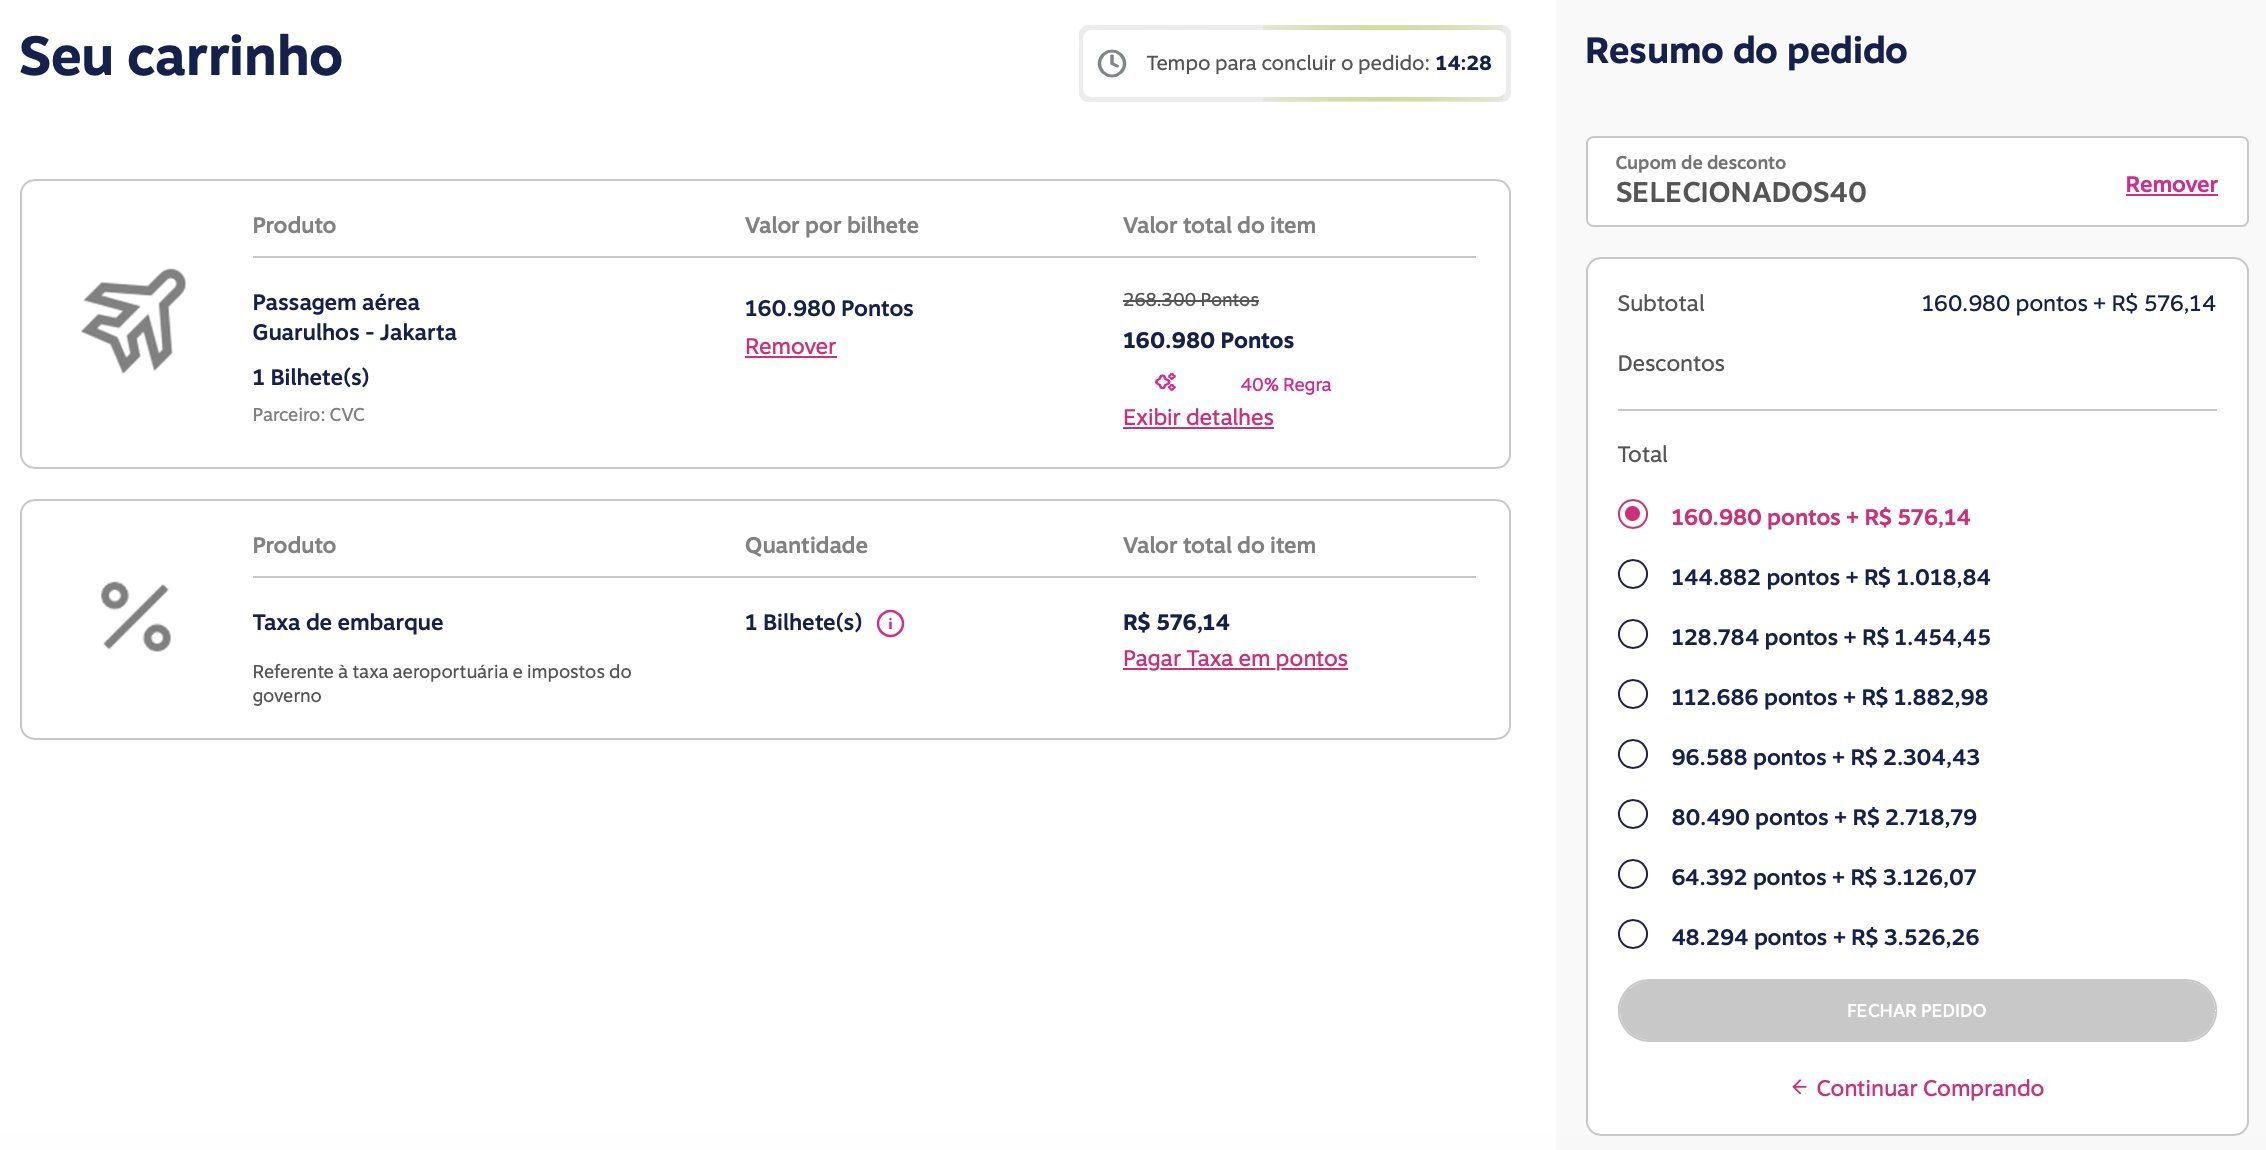Viewport: 2266px width, 1150px height.
Task: Remove the Guarulhos - Jakarta ticket
Action: tap(790, 346)
